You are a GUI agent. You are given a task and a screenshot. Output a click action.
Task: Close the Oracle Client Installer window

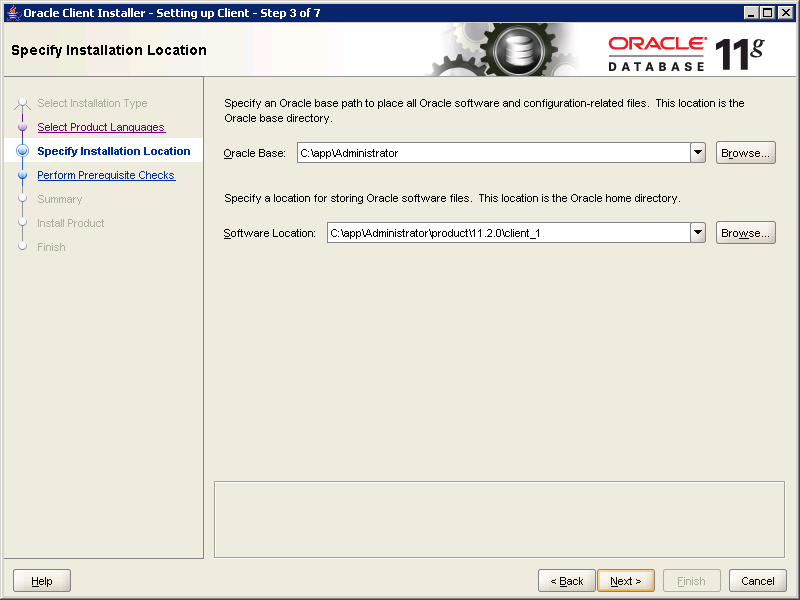[x=785, y=13]
